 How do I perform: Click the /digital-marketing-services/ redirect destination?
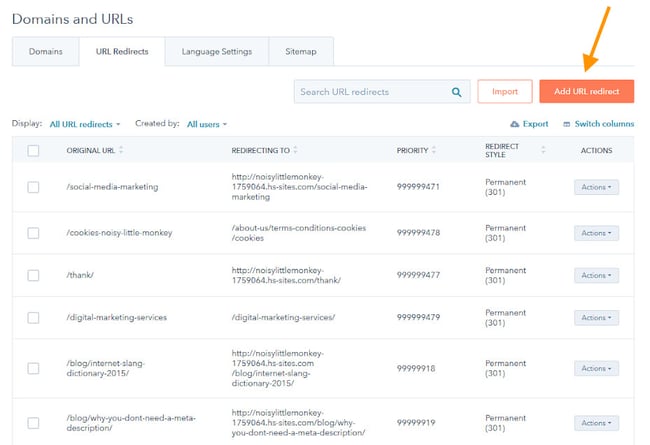tap(283, 318)
